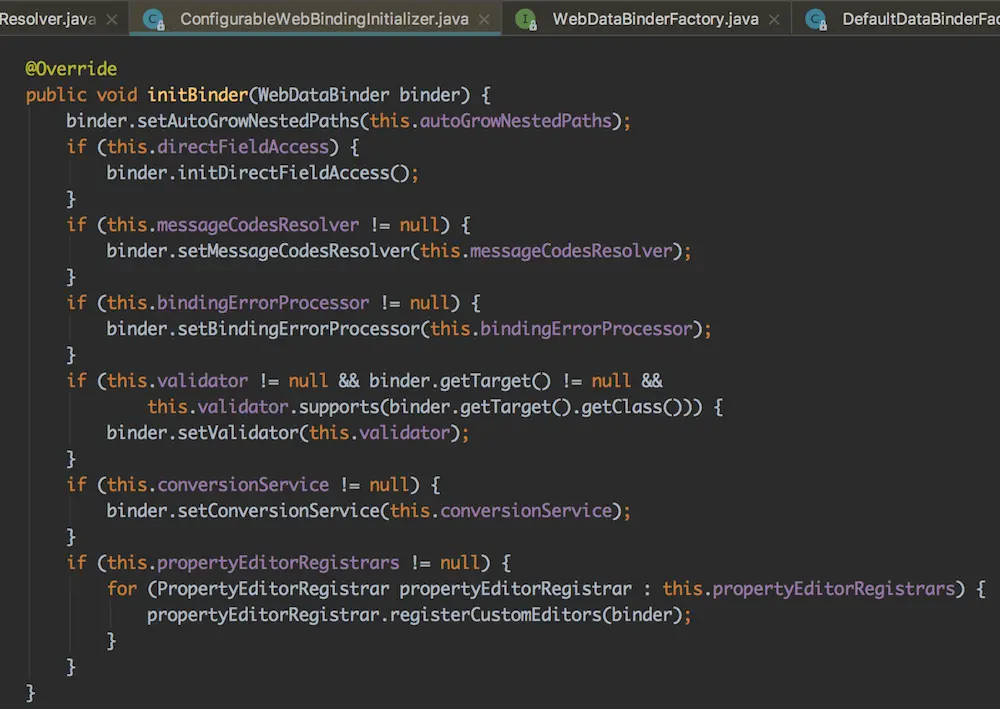Image resolution: width=1000 pixels, height=709 pixels.
Task: Click the DefaultDataBinderFactory class file icon
Action: 816,19
